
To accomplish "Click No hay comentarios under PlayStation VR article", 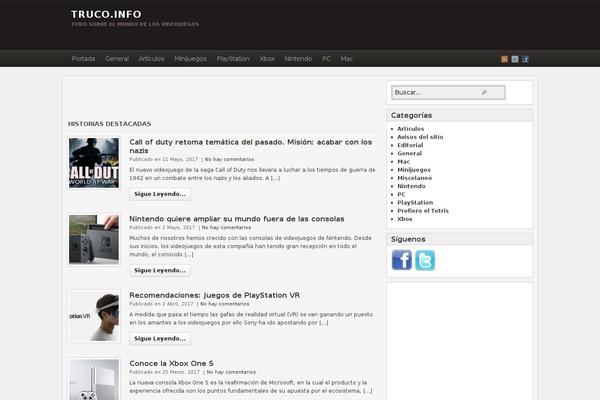I will point(224,304).
